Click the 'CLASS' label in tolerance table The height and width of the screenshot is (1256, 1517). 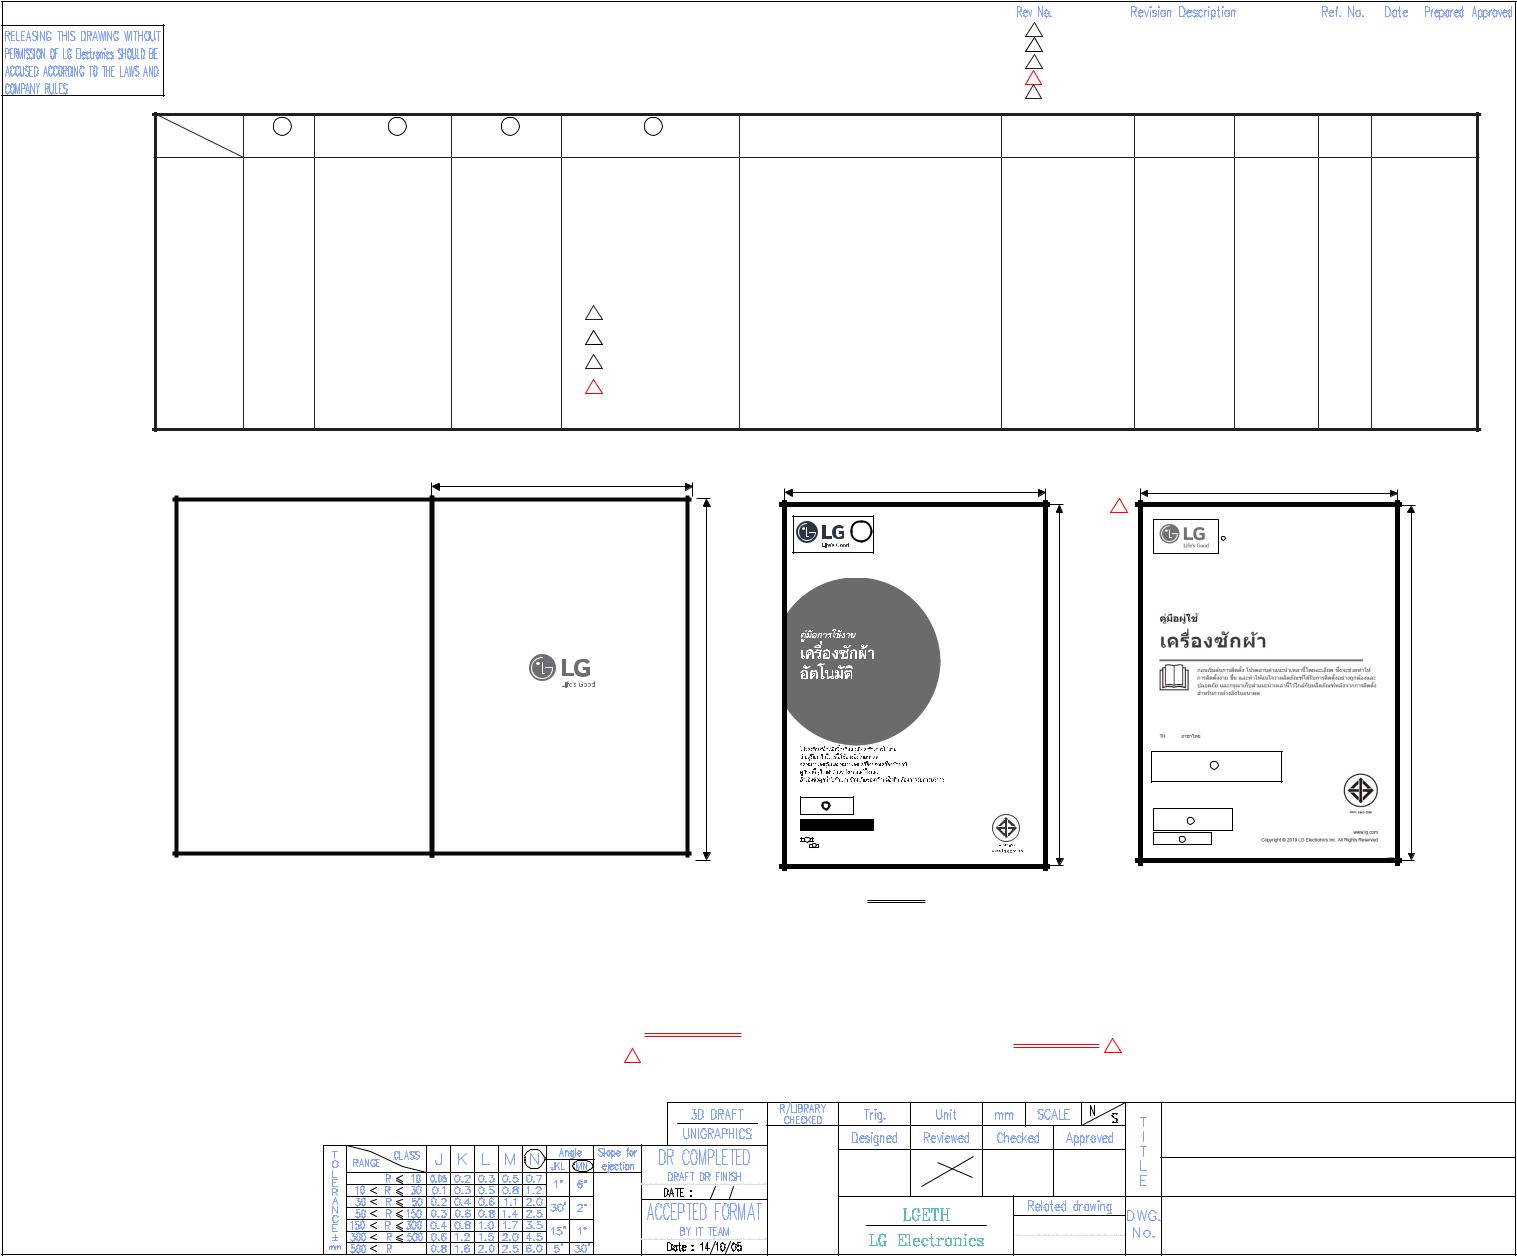click(x=406, y=1155)
